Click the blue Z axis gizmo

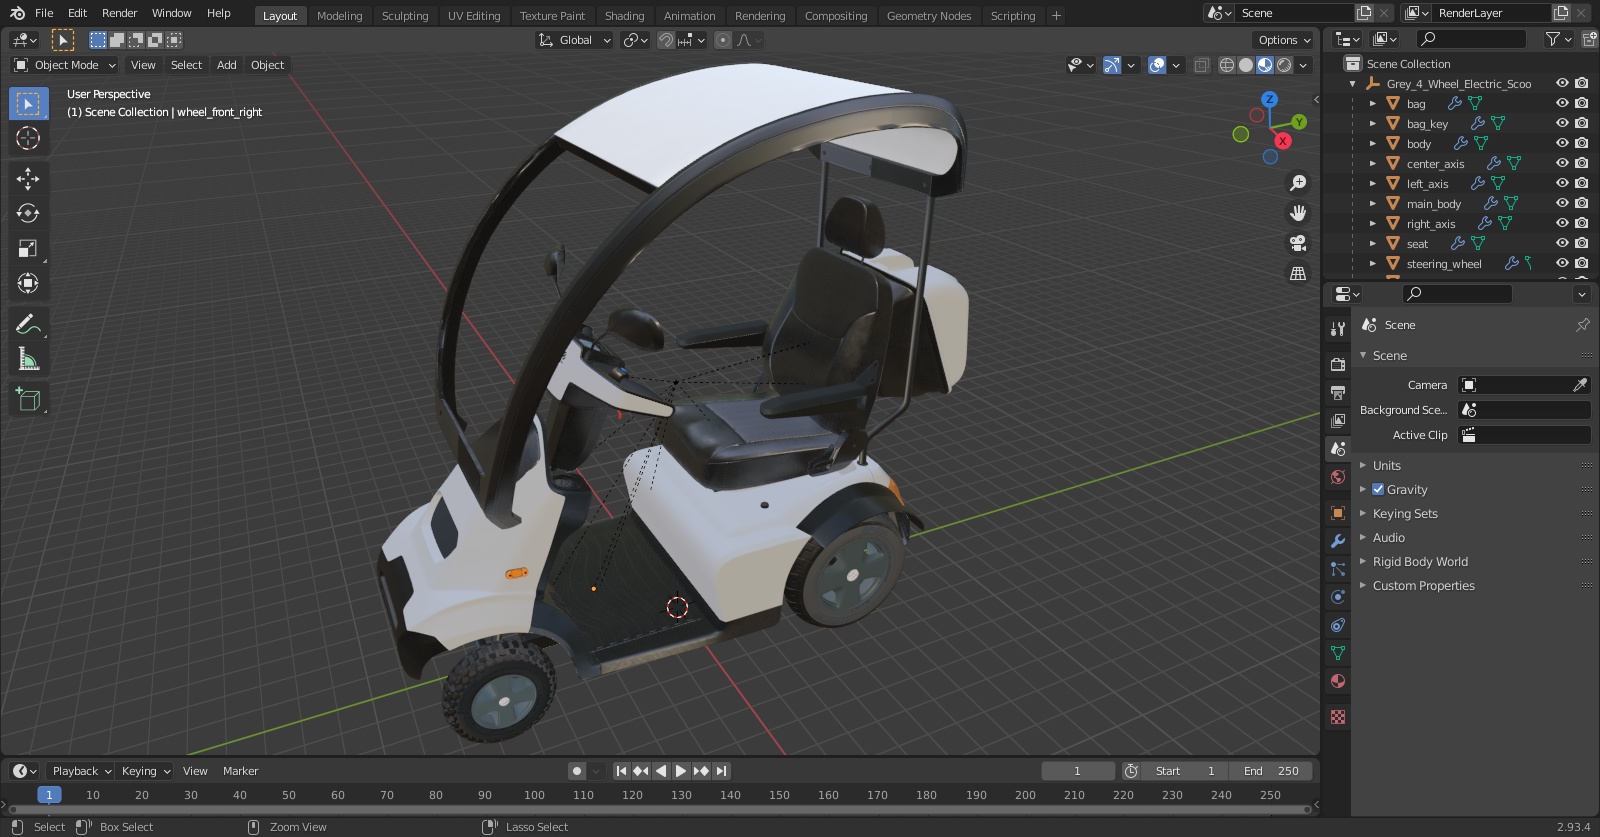(x=1269, y=99)
